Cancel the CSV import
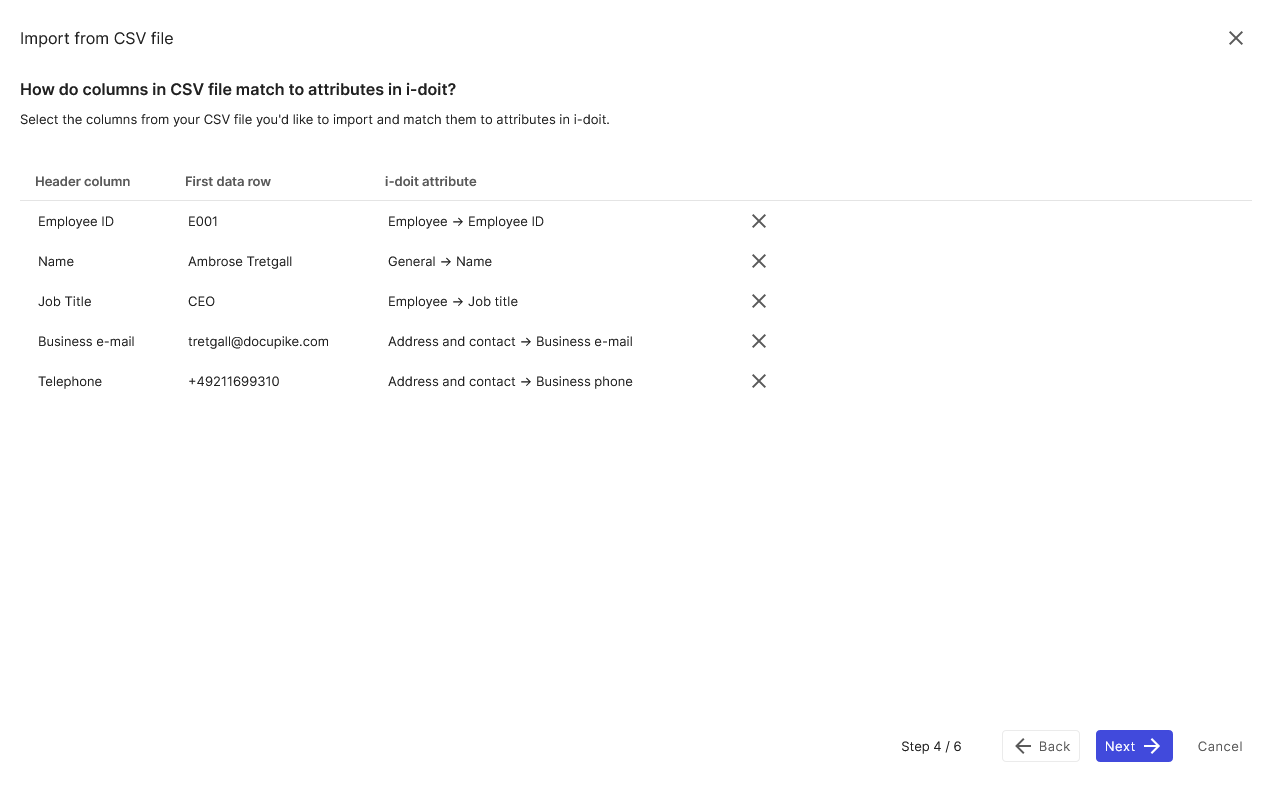The height and width of the screenshot is (786, 1267). (1220, 746)
